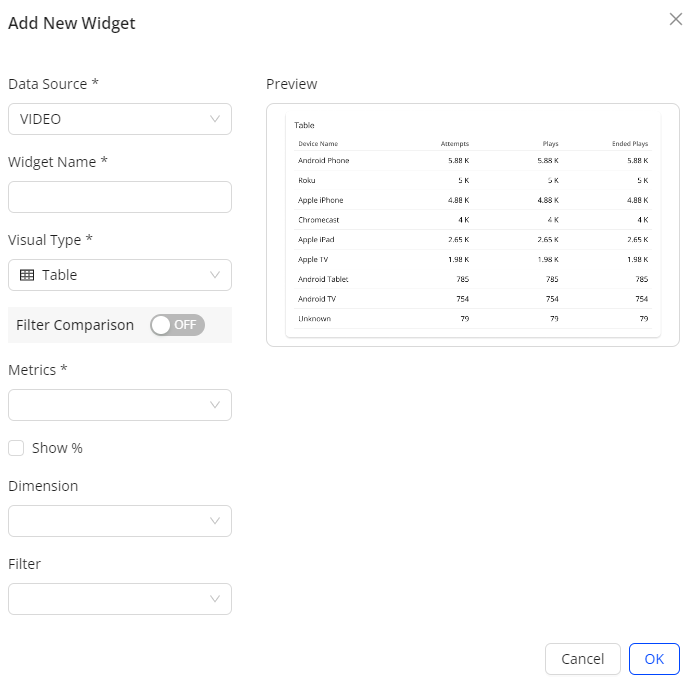Click the table icon in Visual Type
700x686 pixels.
pyautogui.click(x=27, y=275)
